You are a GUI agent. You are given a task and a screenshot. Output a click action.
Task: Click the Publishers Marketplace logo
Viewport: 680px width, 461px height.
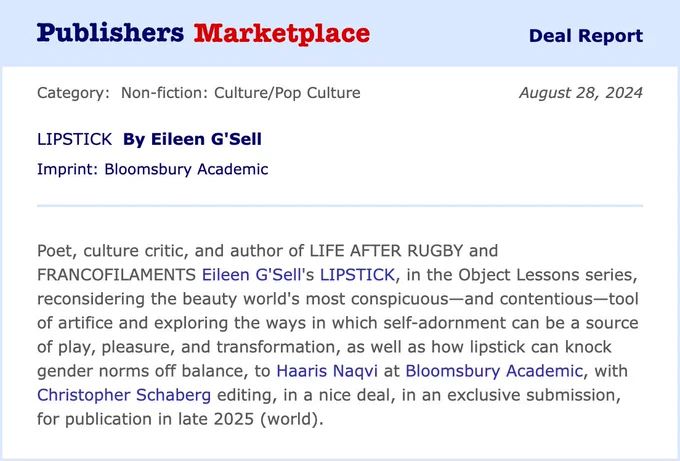(203, 33)
